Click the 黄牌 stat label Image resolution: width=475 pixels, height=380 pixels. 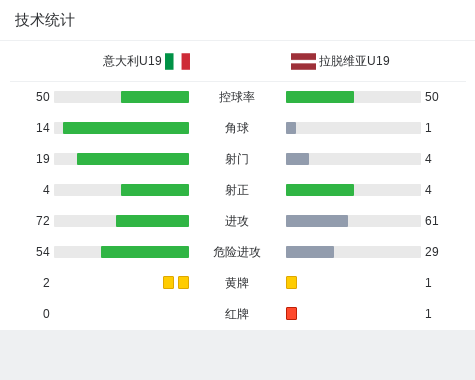pyautogui.click(x=237, y=283)
